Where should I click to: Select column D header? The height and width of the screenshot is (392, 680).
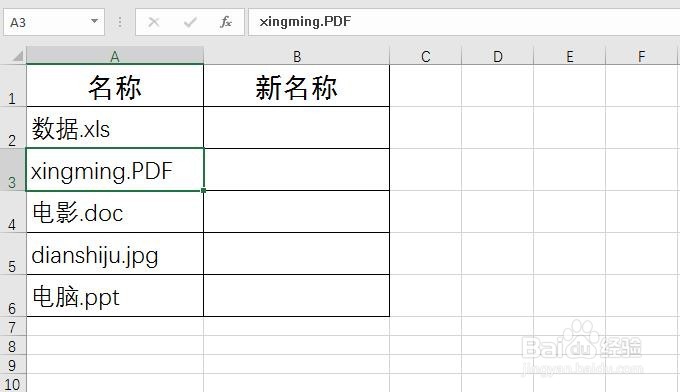(497, 56)
